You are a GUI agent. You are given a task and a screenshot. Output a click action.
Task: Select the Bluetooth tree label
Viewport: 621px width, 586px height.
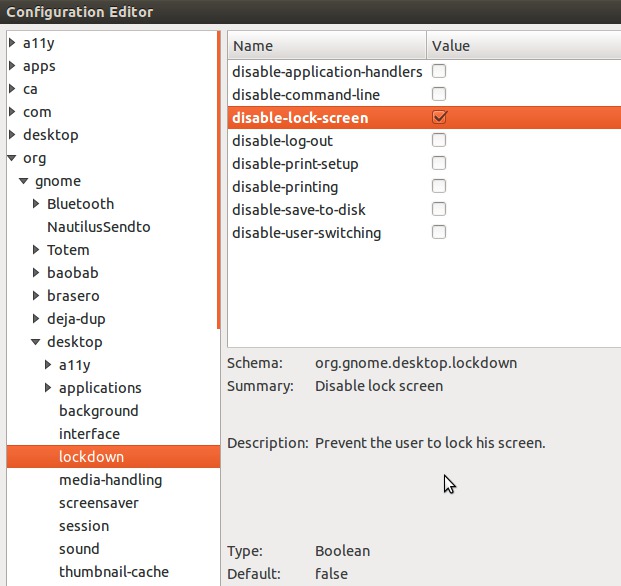click(x=80, y=204)
